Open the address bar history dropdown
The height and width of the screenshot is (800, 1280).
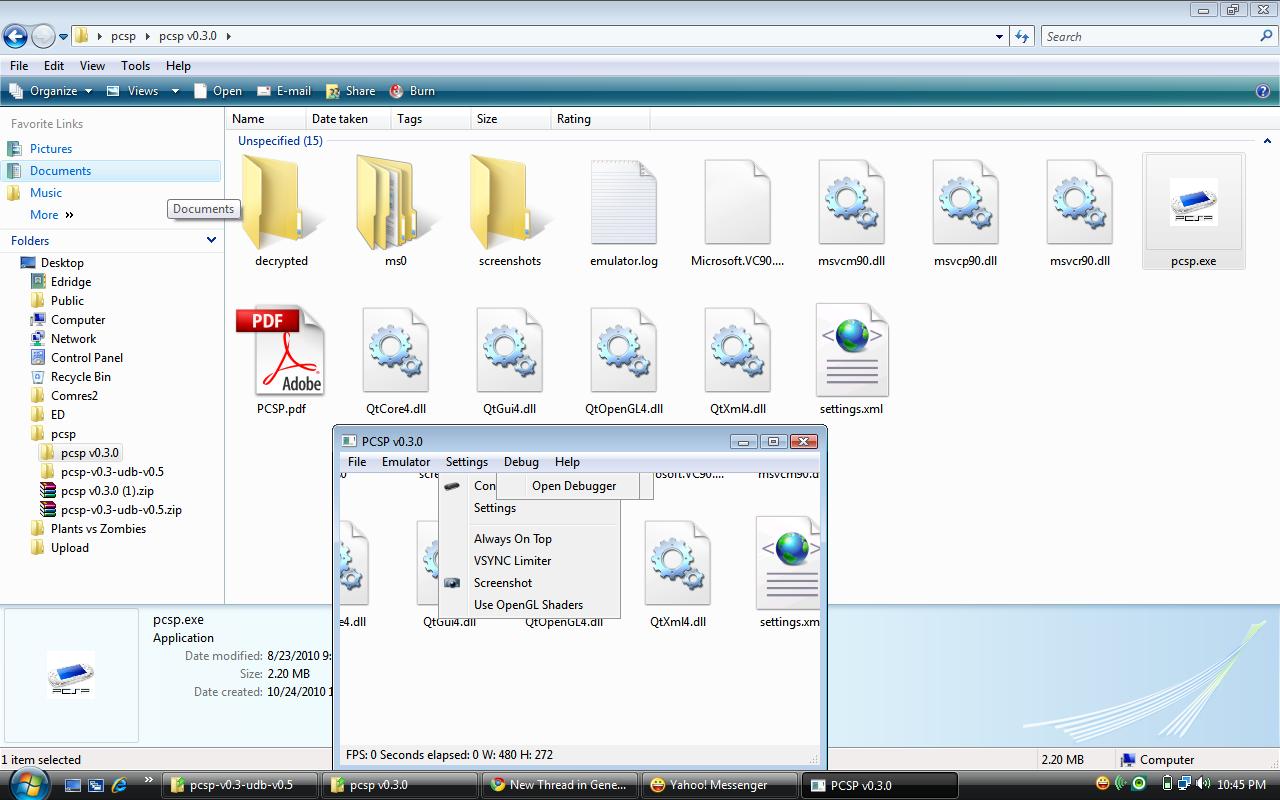(999, 37)
